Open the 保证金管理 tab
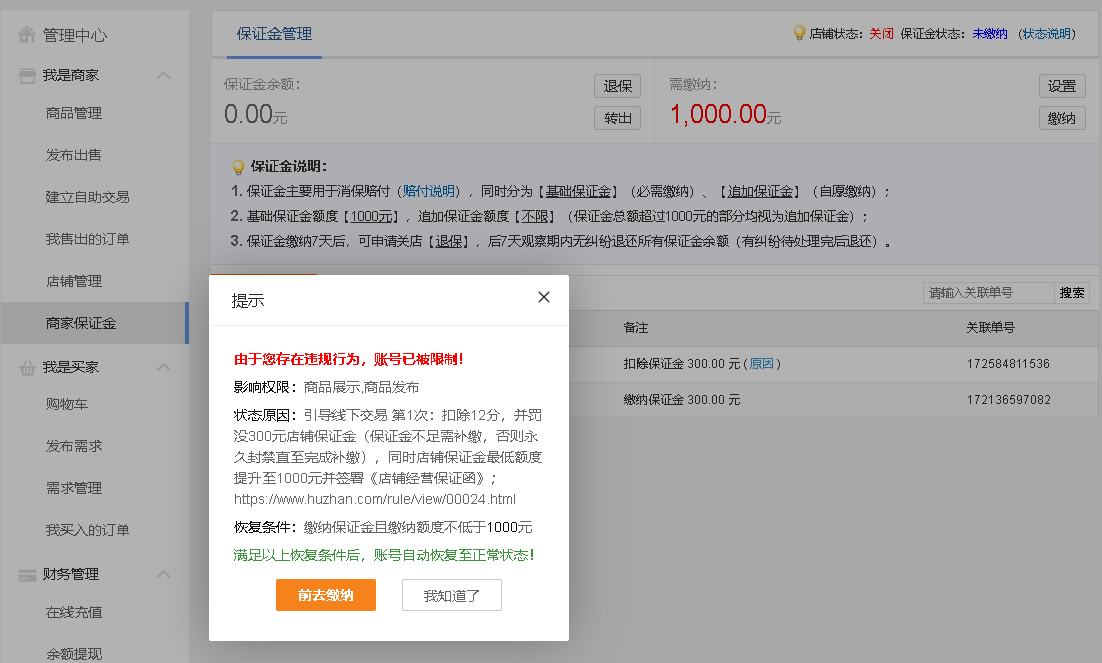 click(274, 34)
